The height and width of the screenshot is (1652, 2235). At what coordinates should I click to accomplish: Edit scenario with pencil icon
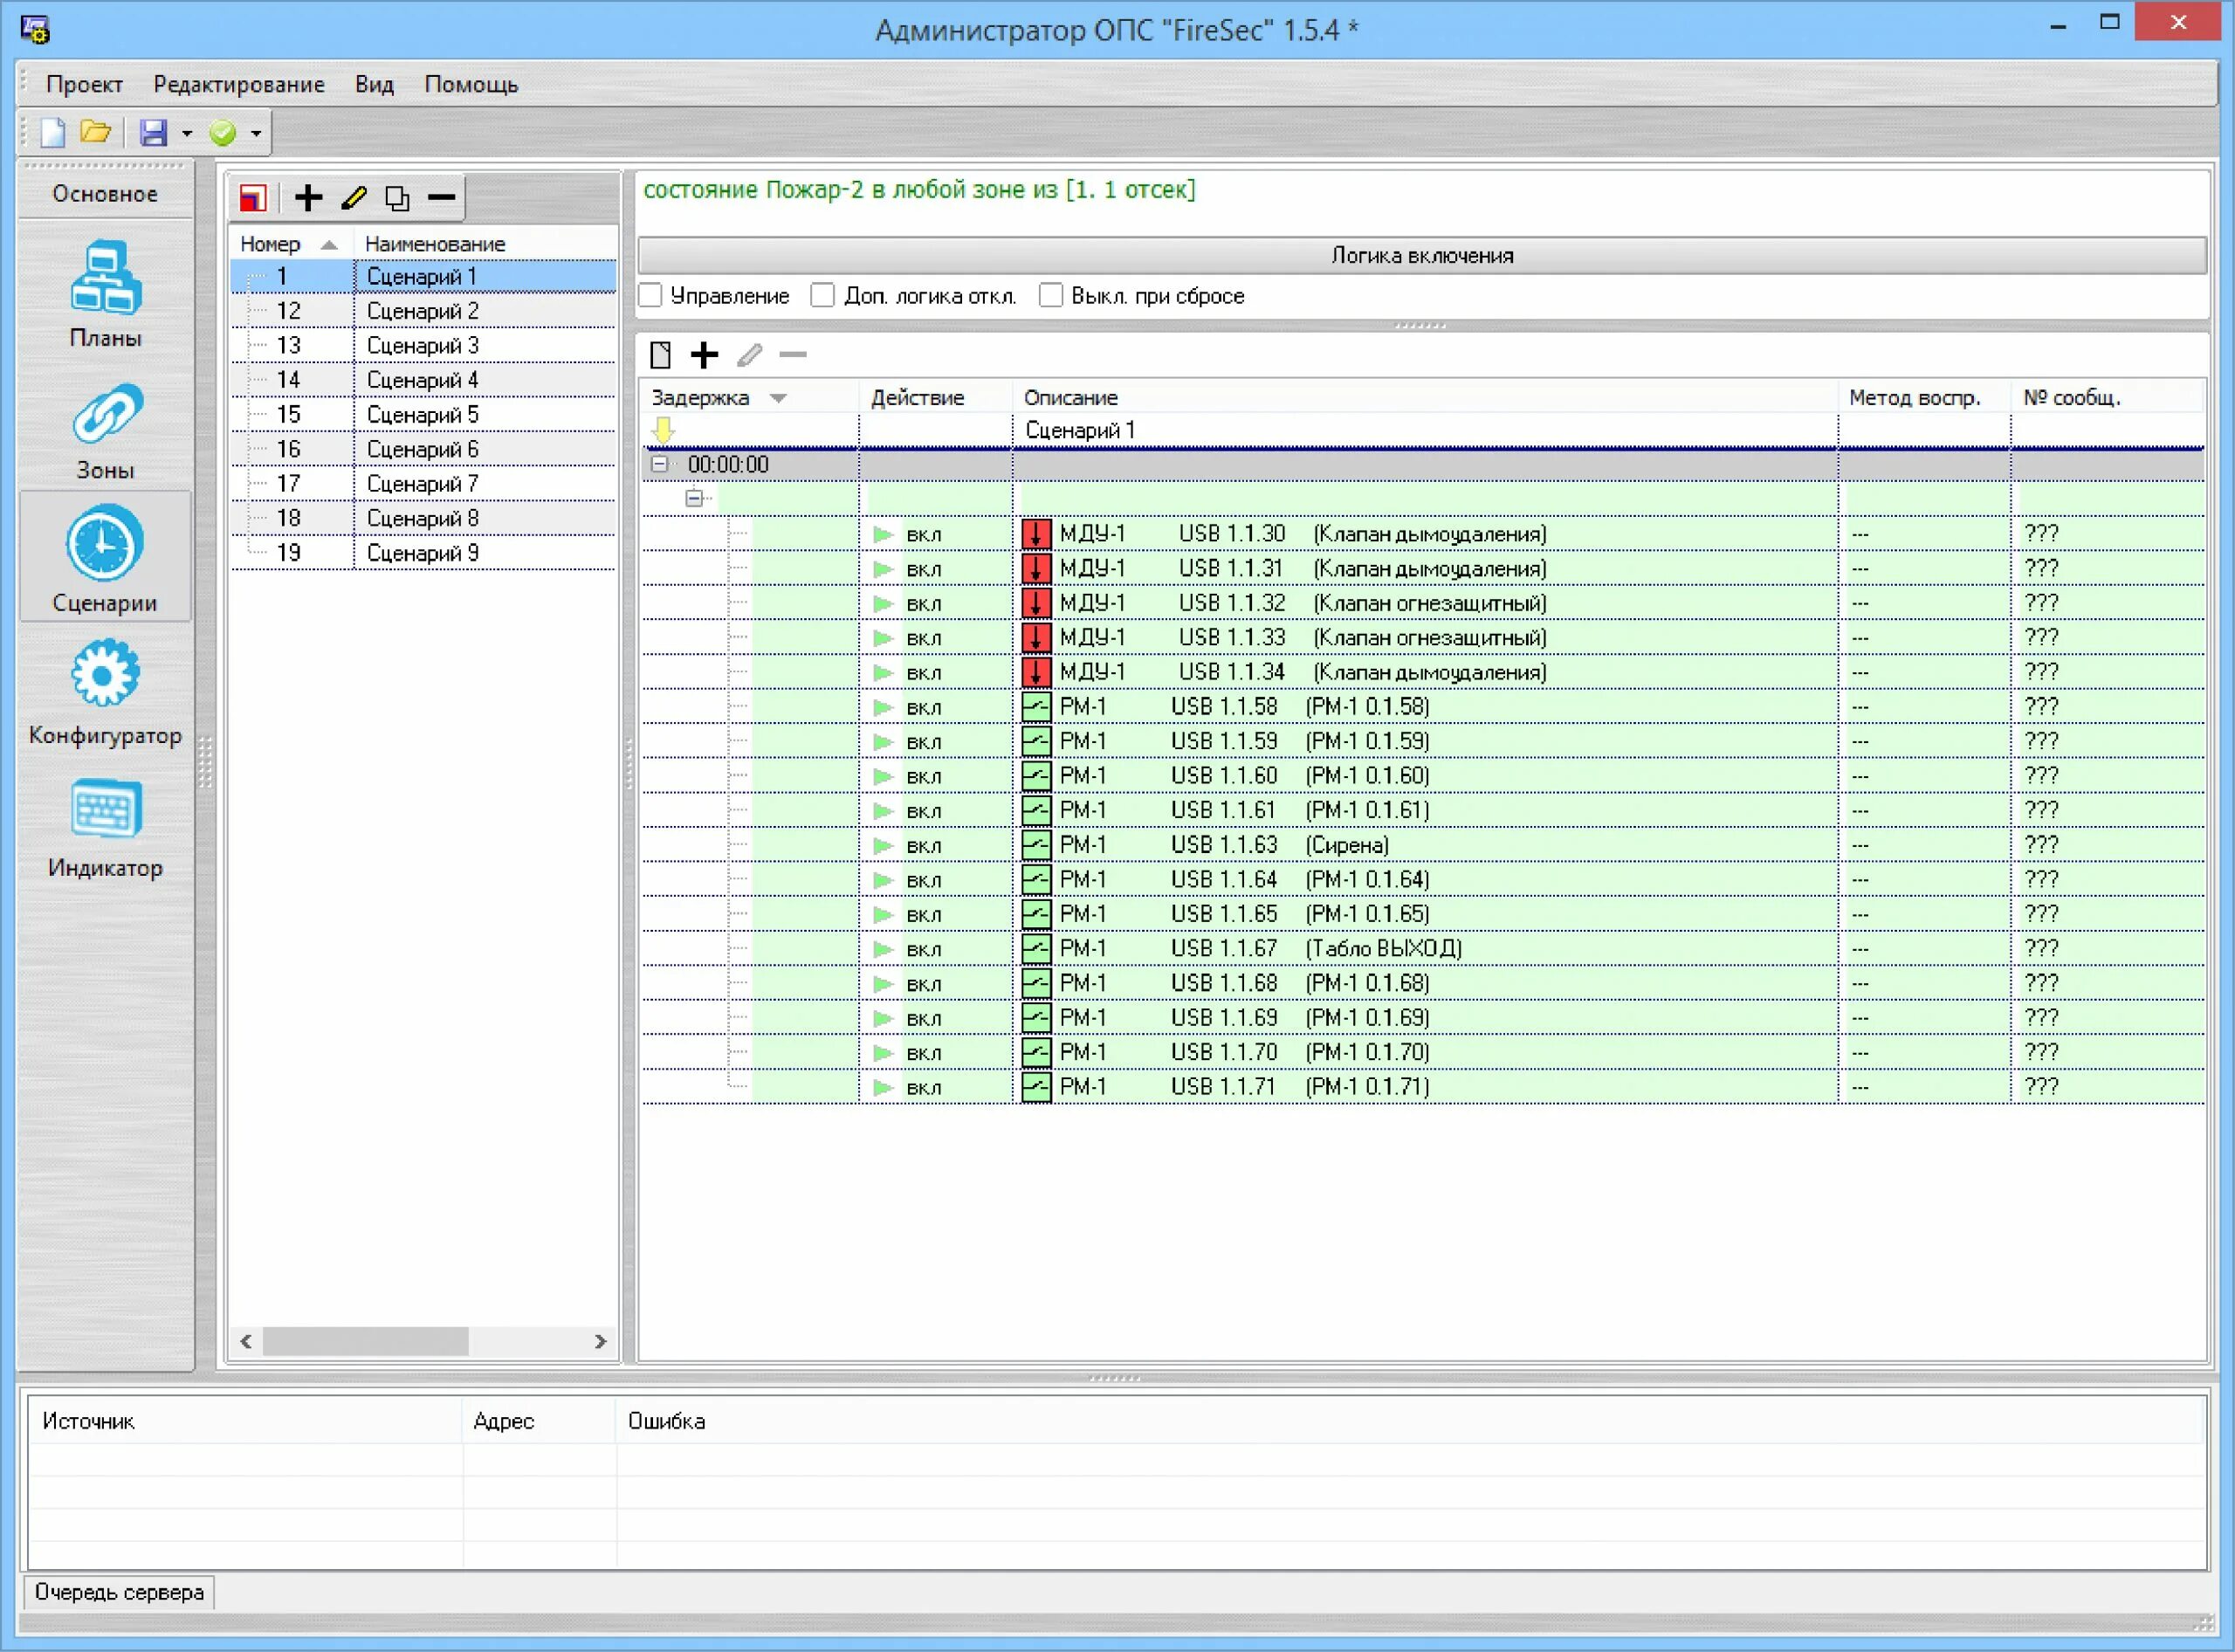353,198
